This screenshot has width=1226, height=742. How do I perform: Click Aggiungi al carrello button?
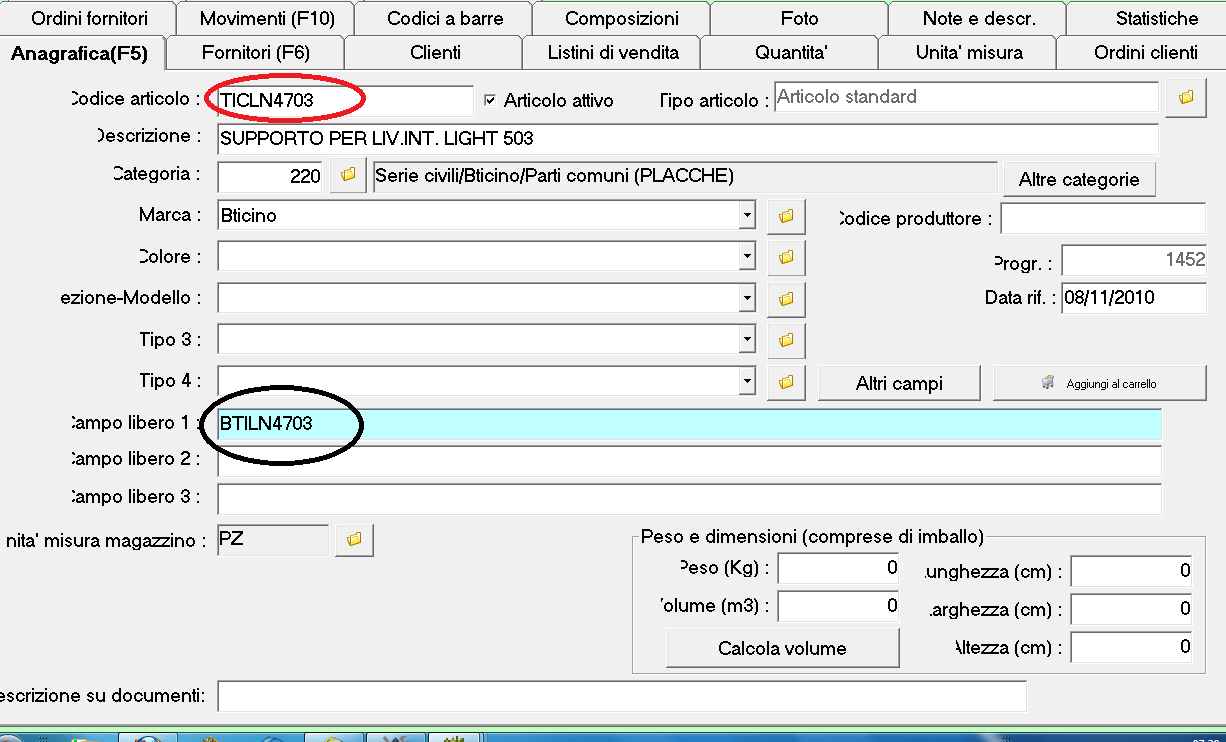click(1099, 383)
